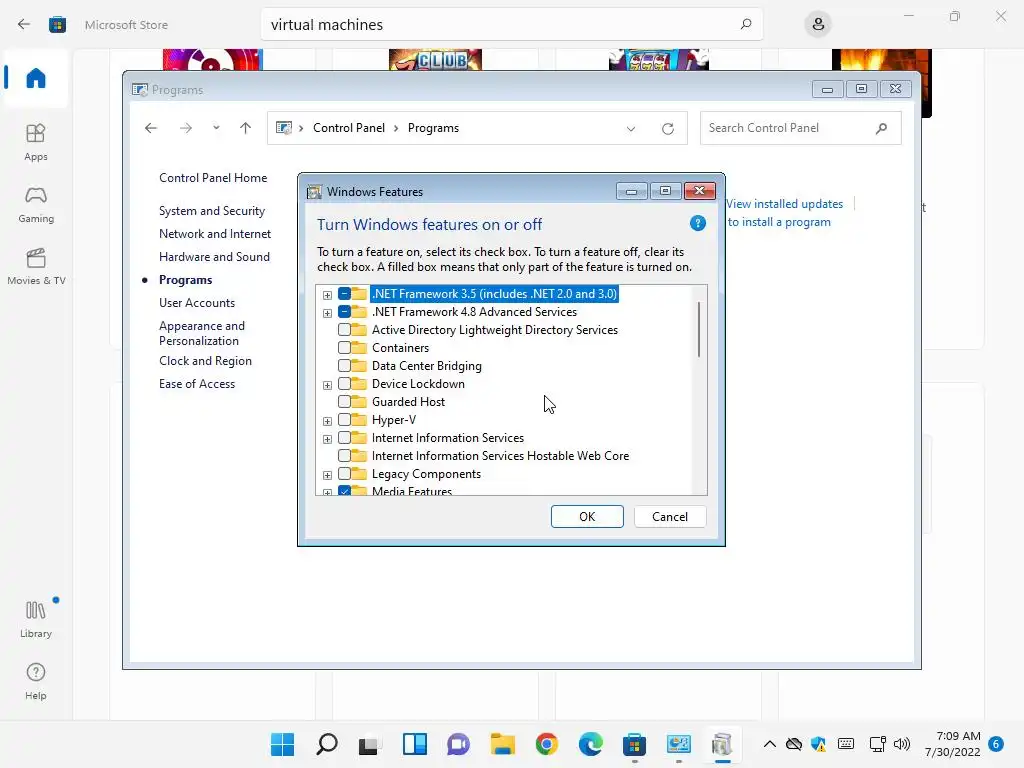
Task: Expand the Internet Information Services node
Action: click(x=327, y=440)
